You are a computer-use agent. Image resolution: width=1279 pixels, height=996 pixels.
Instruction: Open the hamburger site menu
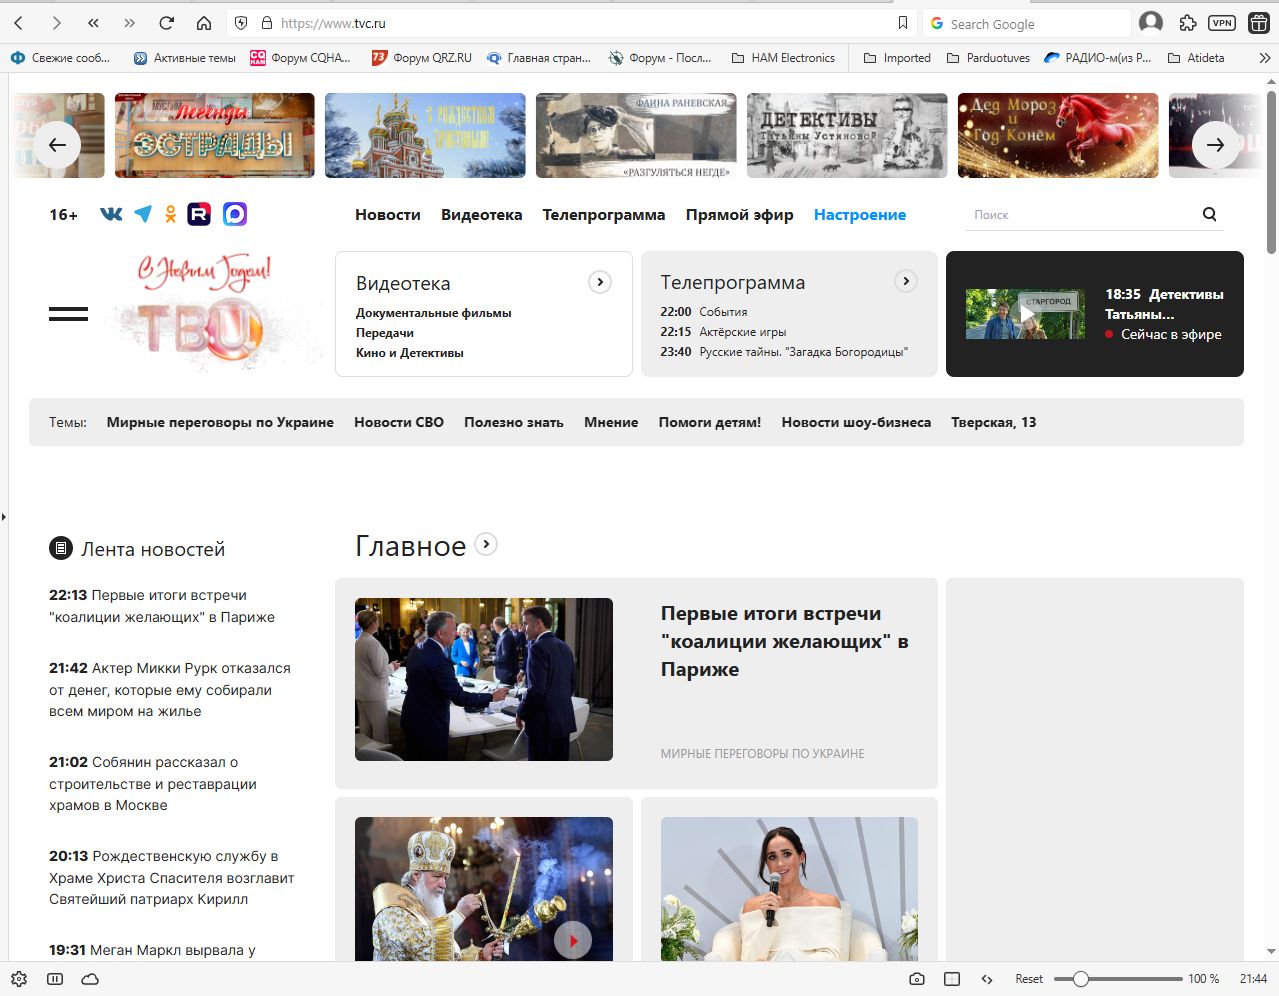[68, 314]
